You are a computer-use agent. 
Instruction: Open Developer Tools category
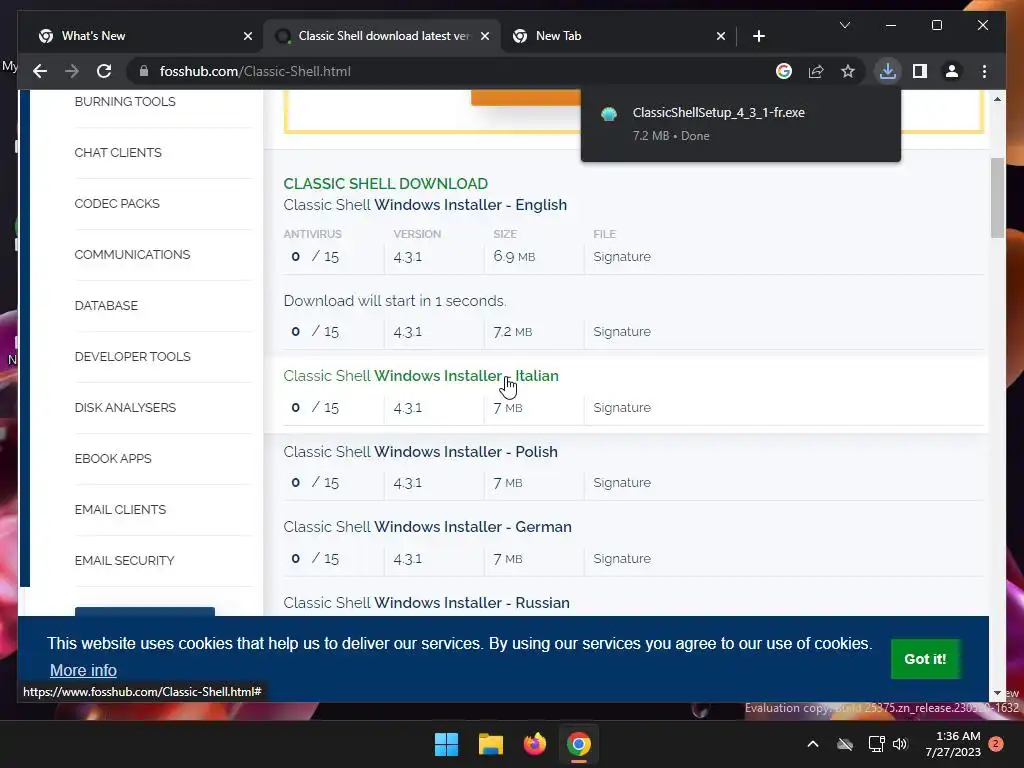pos(133,357)
